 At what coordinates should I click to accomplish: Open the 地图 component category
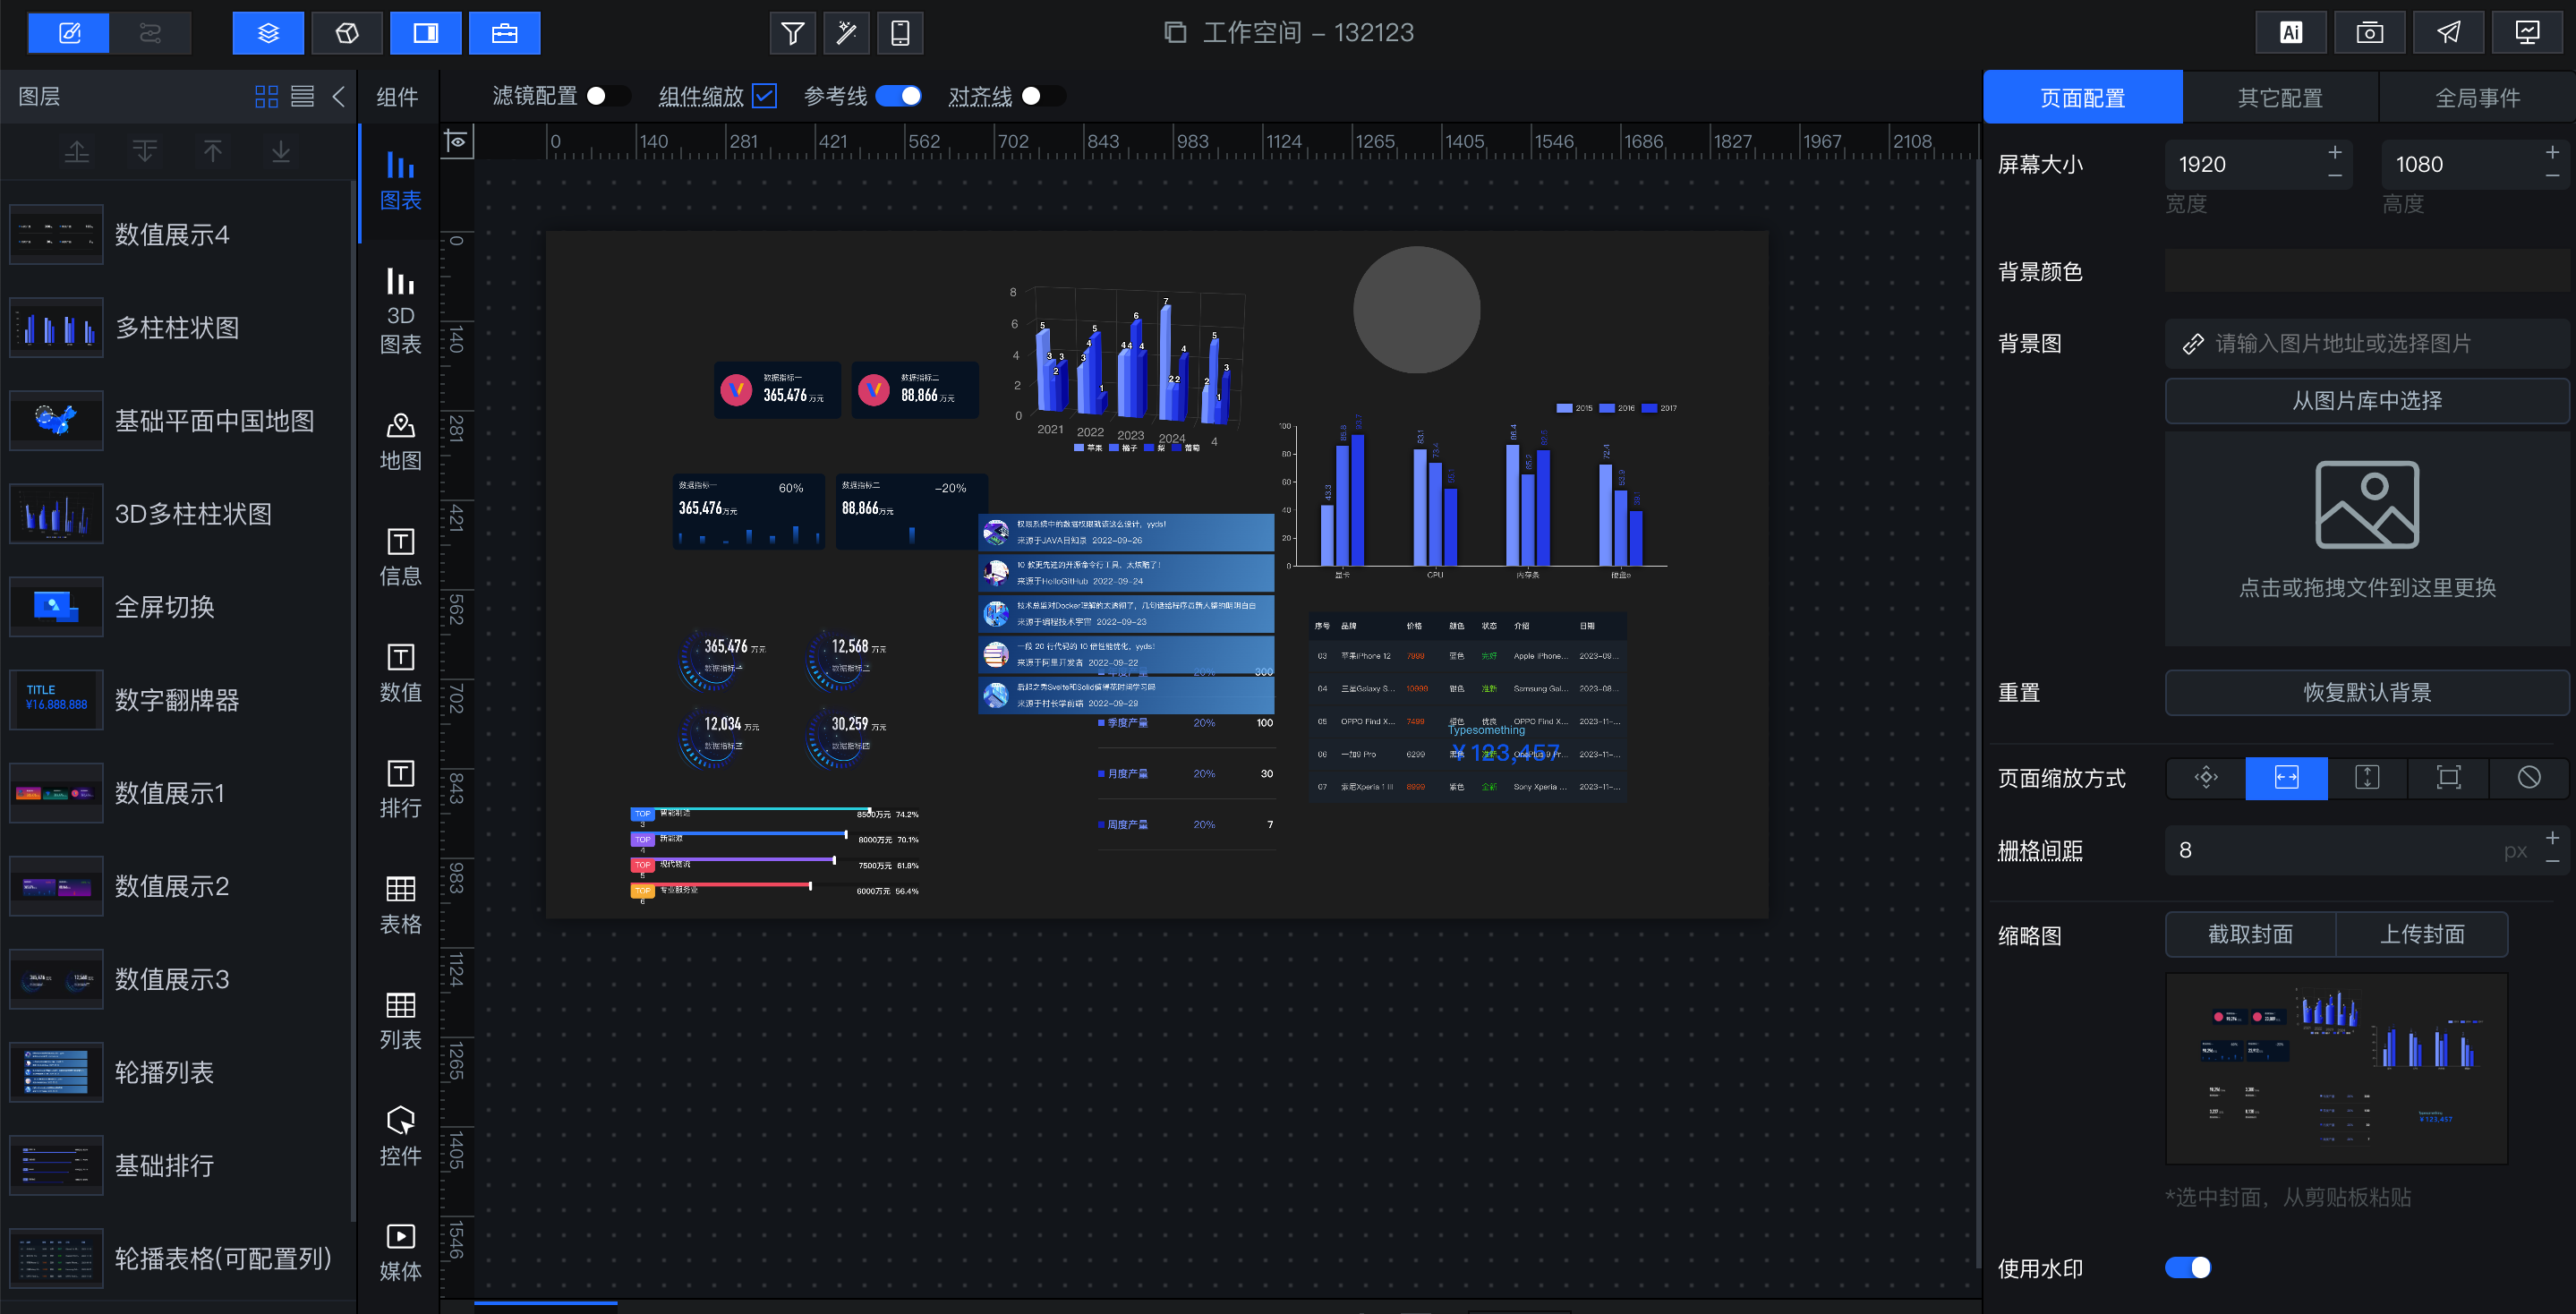[x=400, y=441]
